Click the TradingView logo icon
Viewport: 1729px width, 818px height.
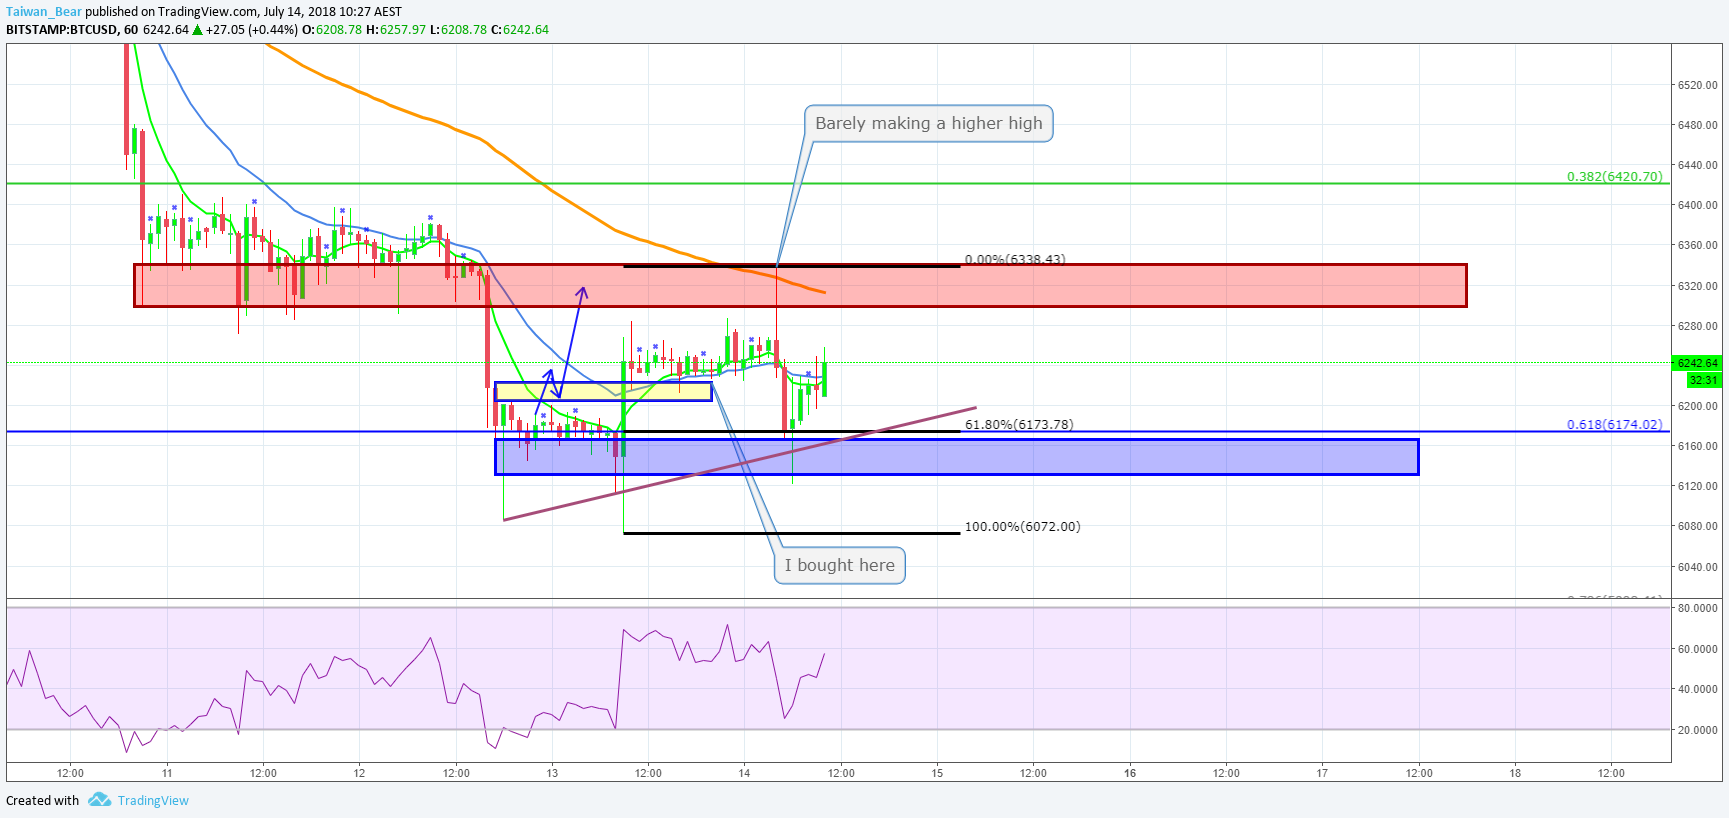(99, 800)
